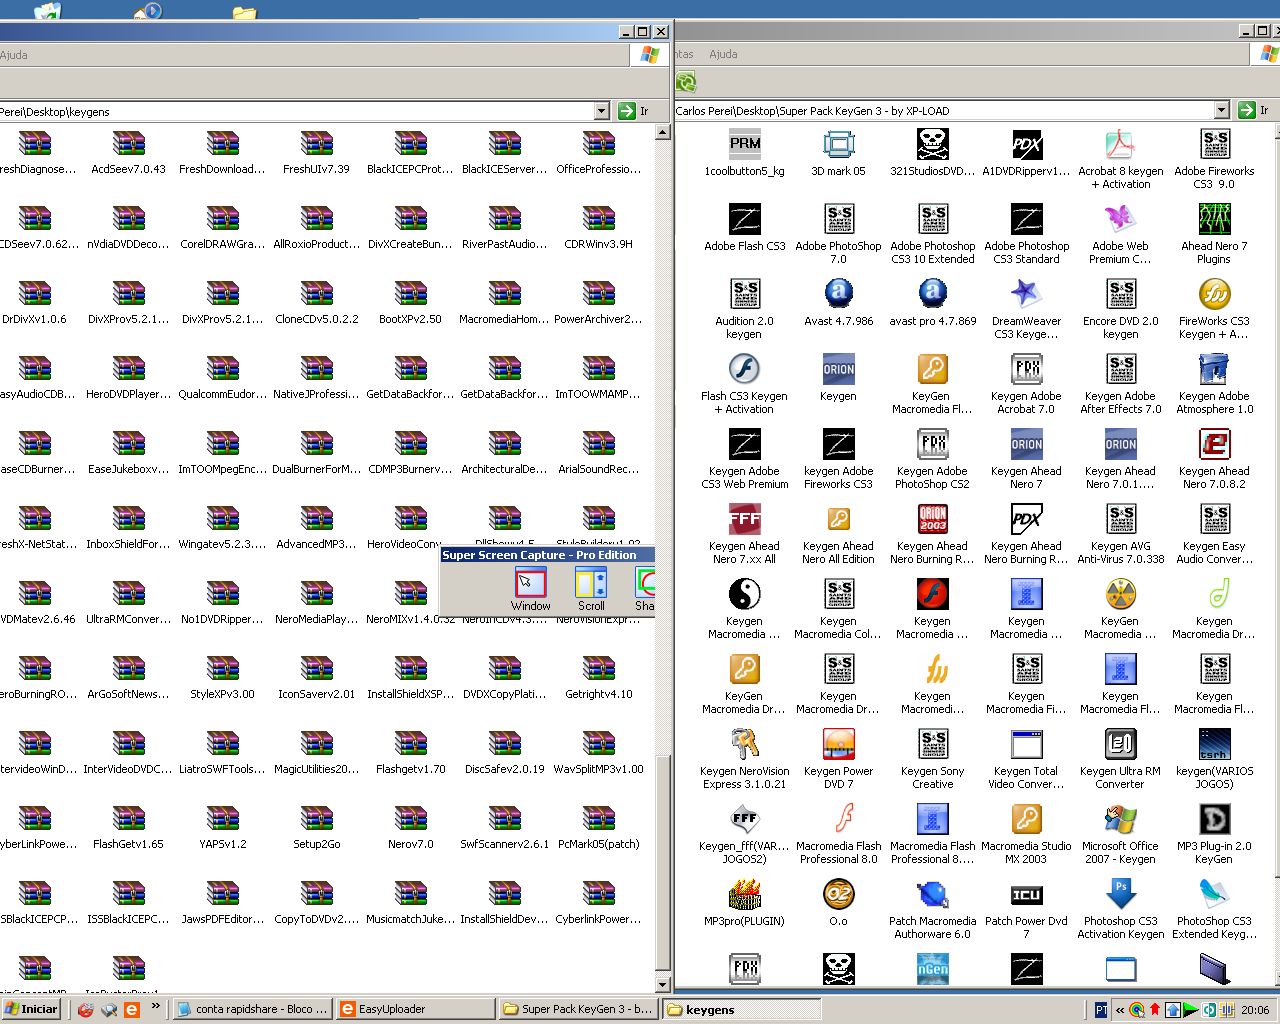Viewport: 1280px width, 1024px height.
Task: Select the CloneCDv5.0.2.2 archive
Action: point(317,294)
